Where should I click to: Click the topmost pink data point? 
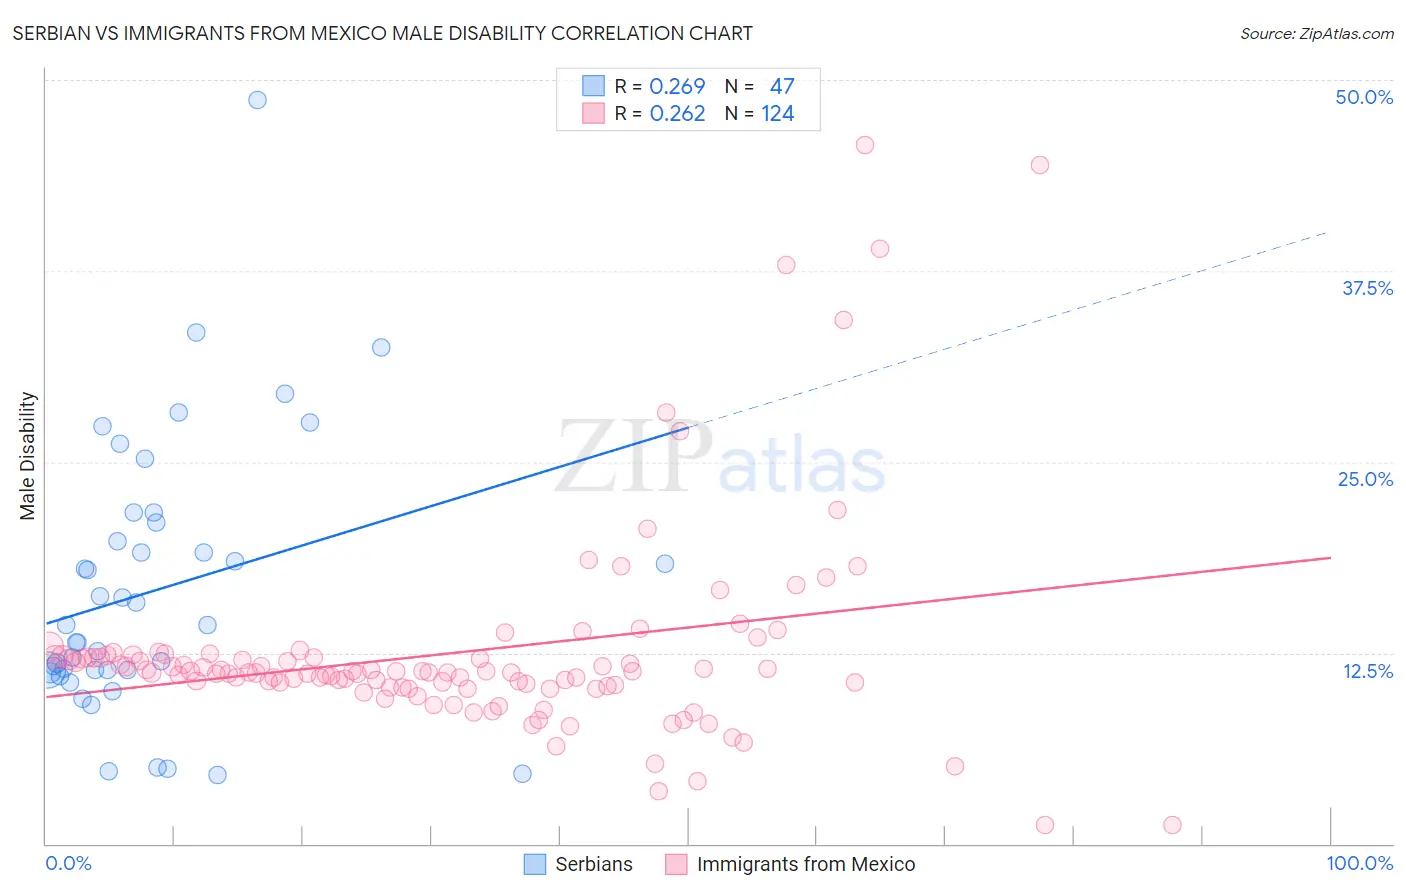[x=865, y=145]
